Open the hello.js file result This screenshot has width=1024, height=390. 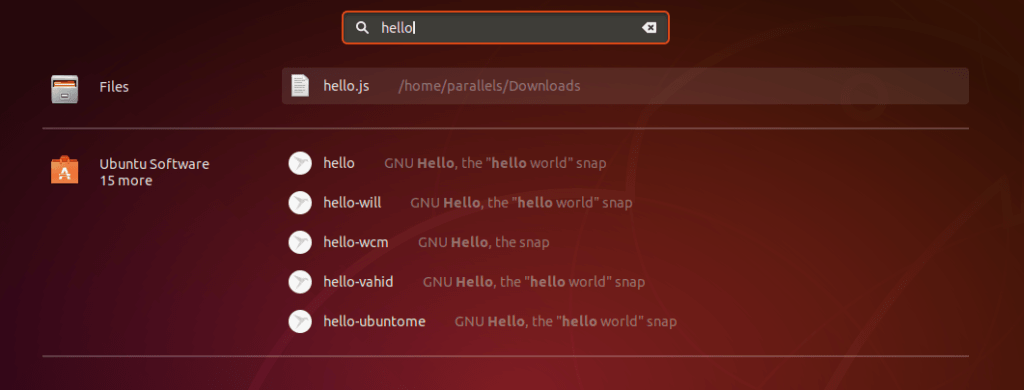(625, 86)
